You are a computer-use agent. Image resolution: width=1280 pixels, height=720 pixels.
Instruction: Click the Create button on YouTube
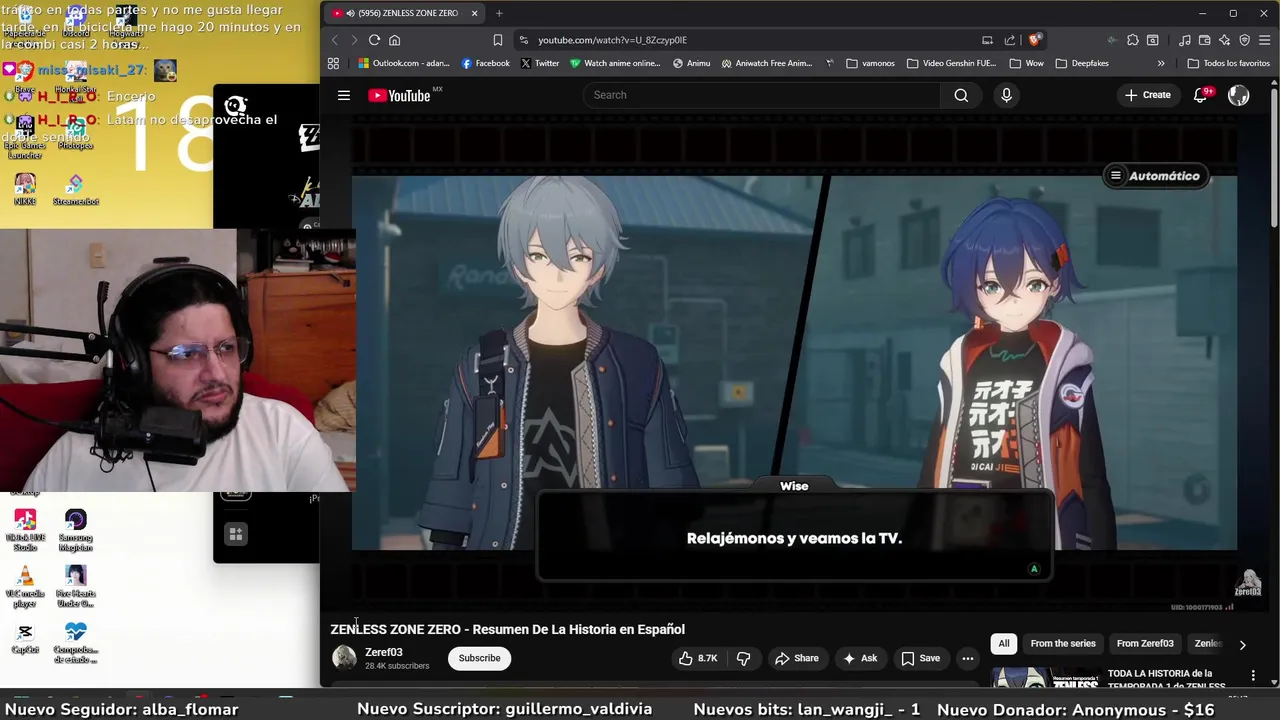tap(1147, 95)
